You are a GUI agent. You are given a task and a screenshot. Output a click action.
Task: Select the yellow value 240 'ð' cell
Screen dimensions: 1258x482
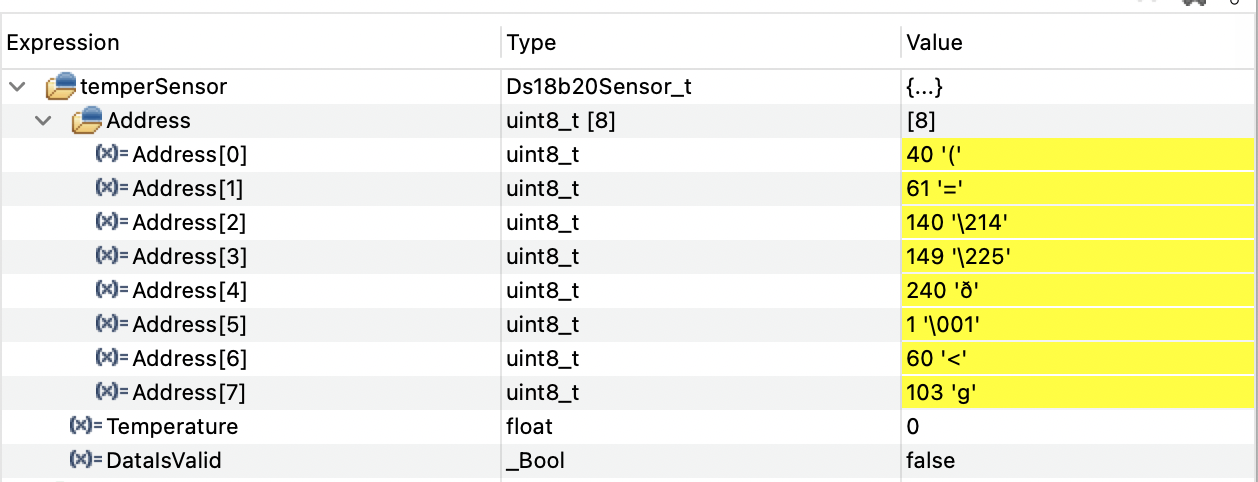click(x=1077, y=291)
